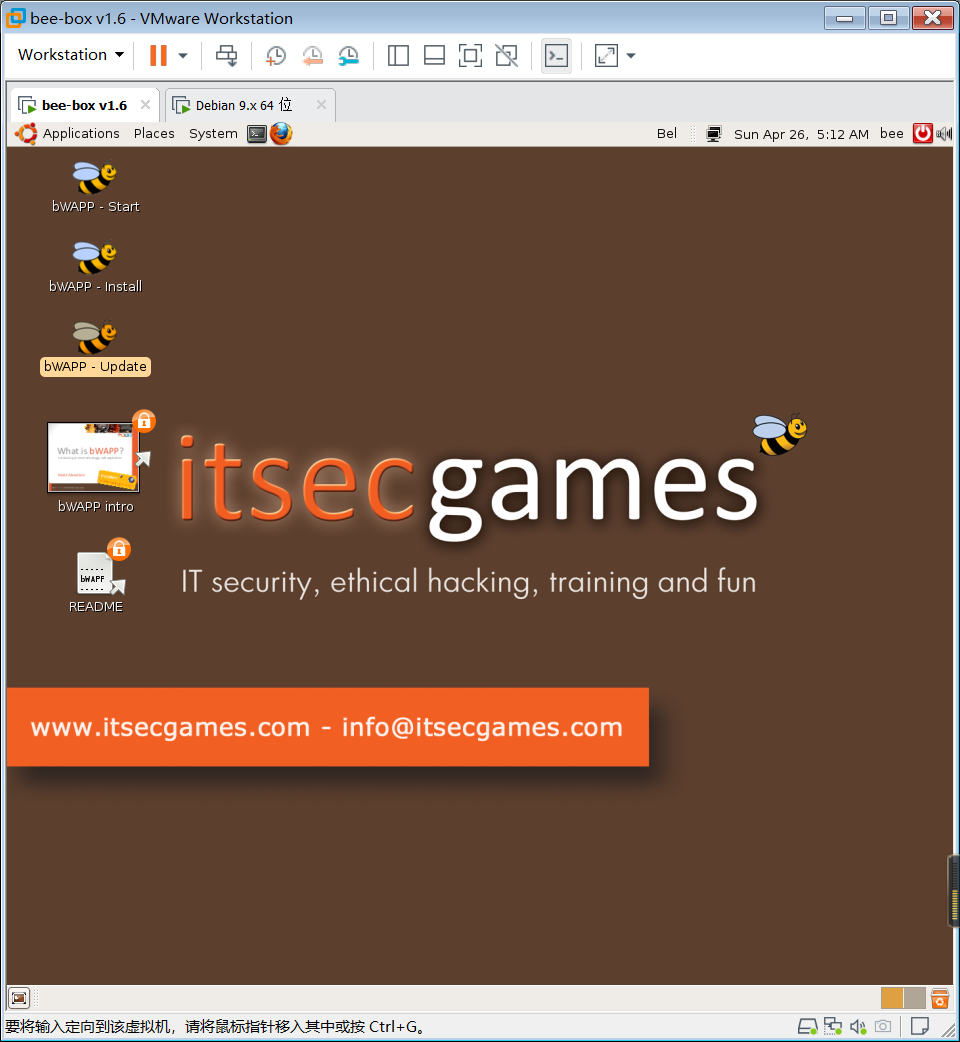Image resolution: width=960 pixels, height=1042 pixels.
Task: Expand the power options dropdown arrow
Action: pyautogui.click(x=183, y=56)
